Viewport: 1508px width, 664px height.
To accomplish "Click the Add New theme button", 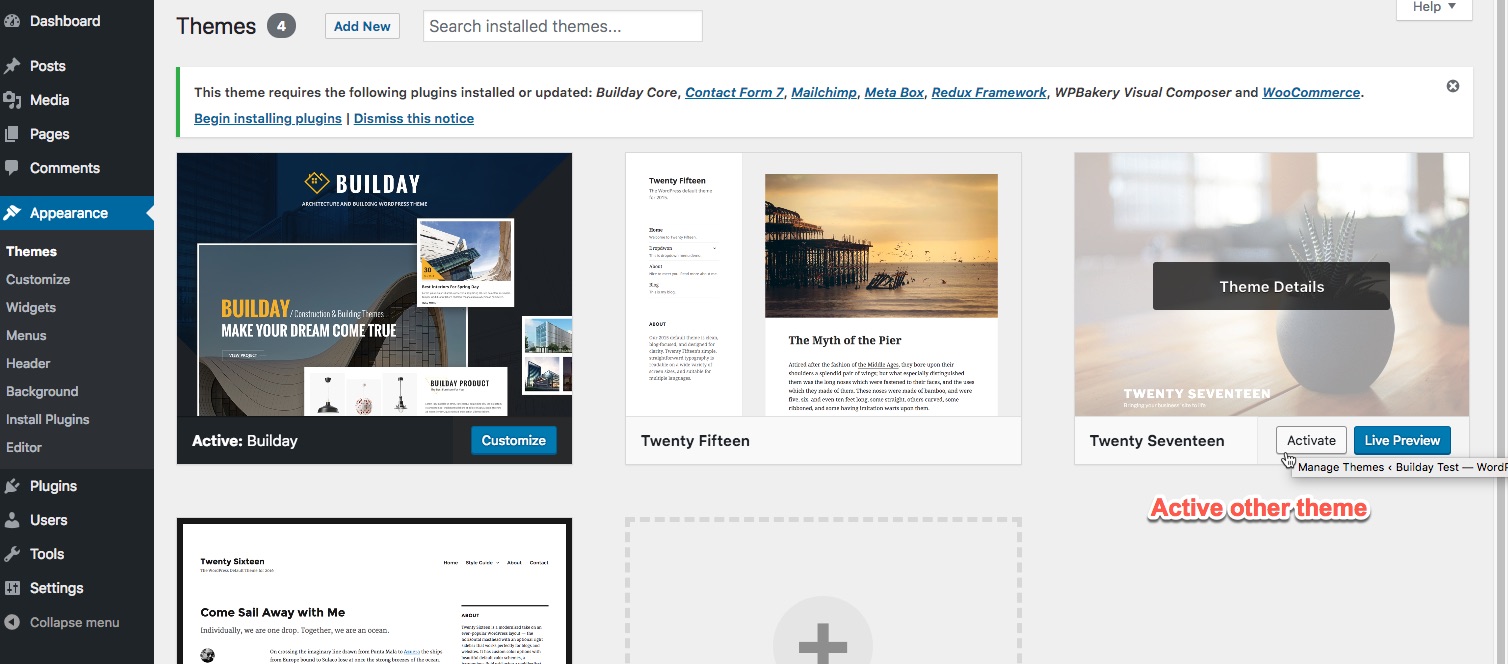I will pyautogui.click(x=362, y=26).
